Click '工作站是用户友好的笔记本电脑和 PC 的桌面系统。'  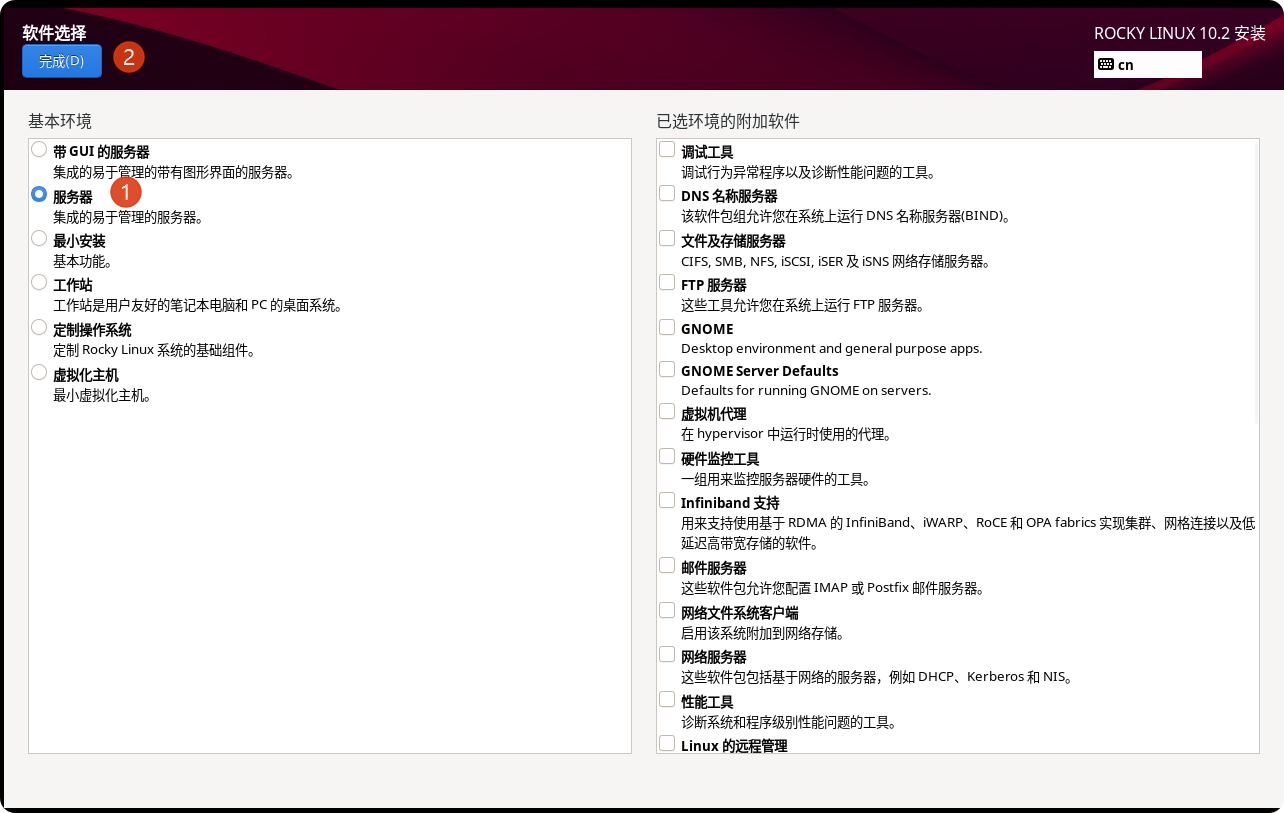pyautogui.click(x=198, y=305)
